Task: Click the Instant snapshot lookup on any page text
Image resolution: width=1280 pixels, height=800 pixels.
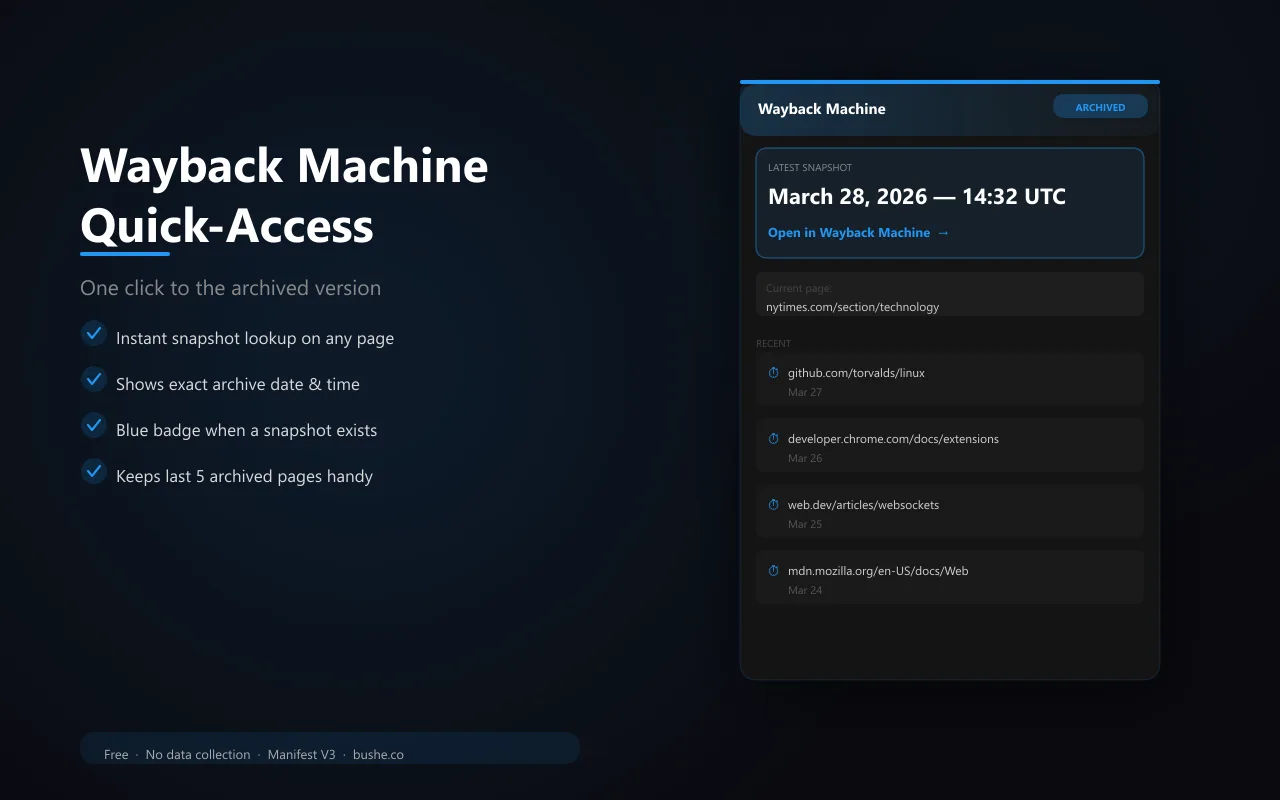Action: tap(255, 338)
